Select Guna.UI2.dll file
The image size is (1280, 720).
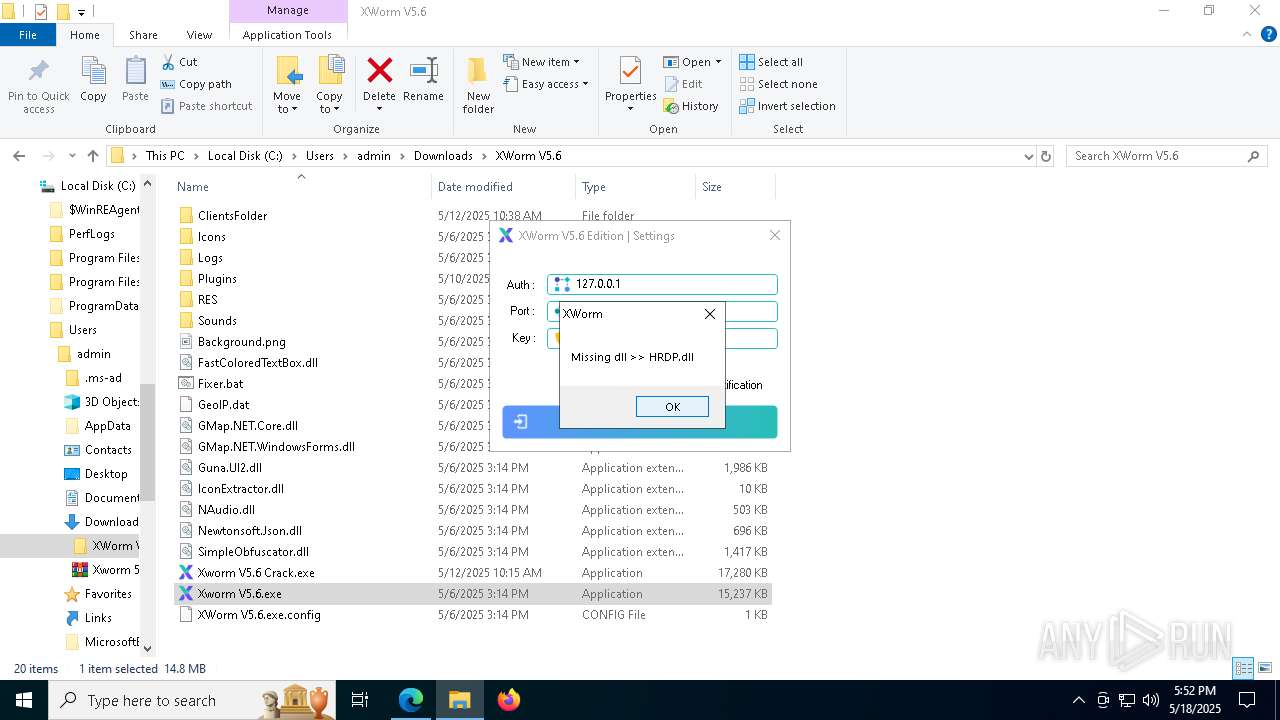pos(230,468)
